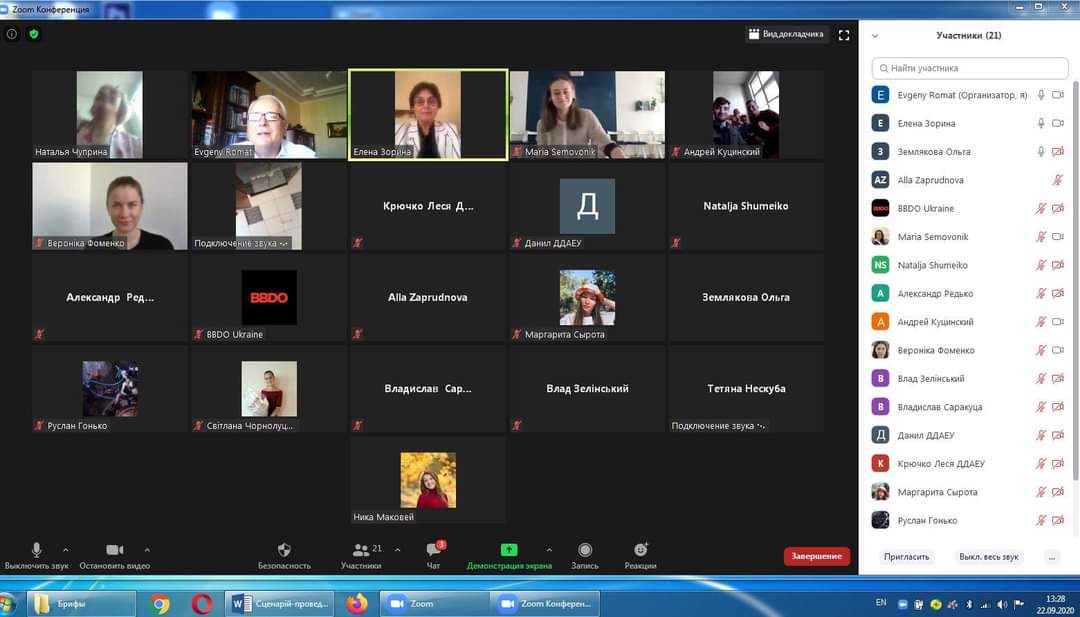Expand video options arrow beside camera
Screen dimensions: 1080x617
[x=147, y=549]
